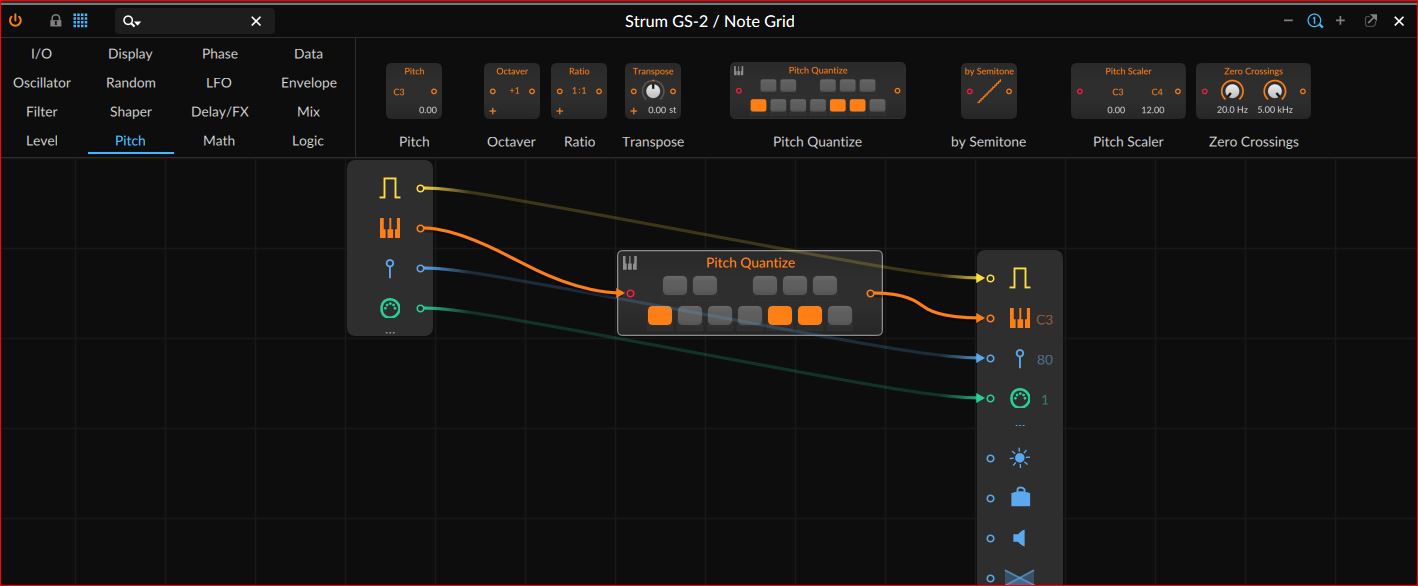The image size is (1418, 586).
Task: Switch to the Envelope category
Action: pos(308,83)
